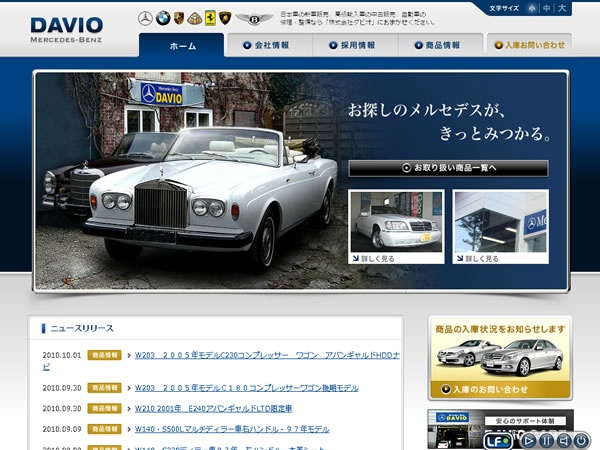
Task: Open the white Mercedes sedan thumbnail
Action: point(396,222)
